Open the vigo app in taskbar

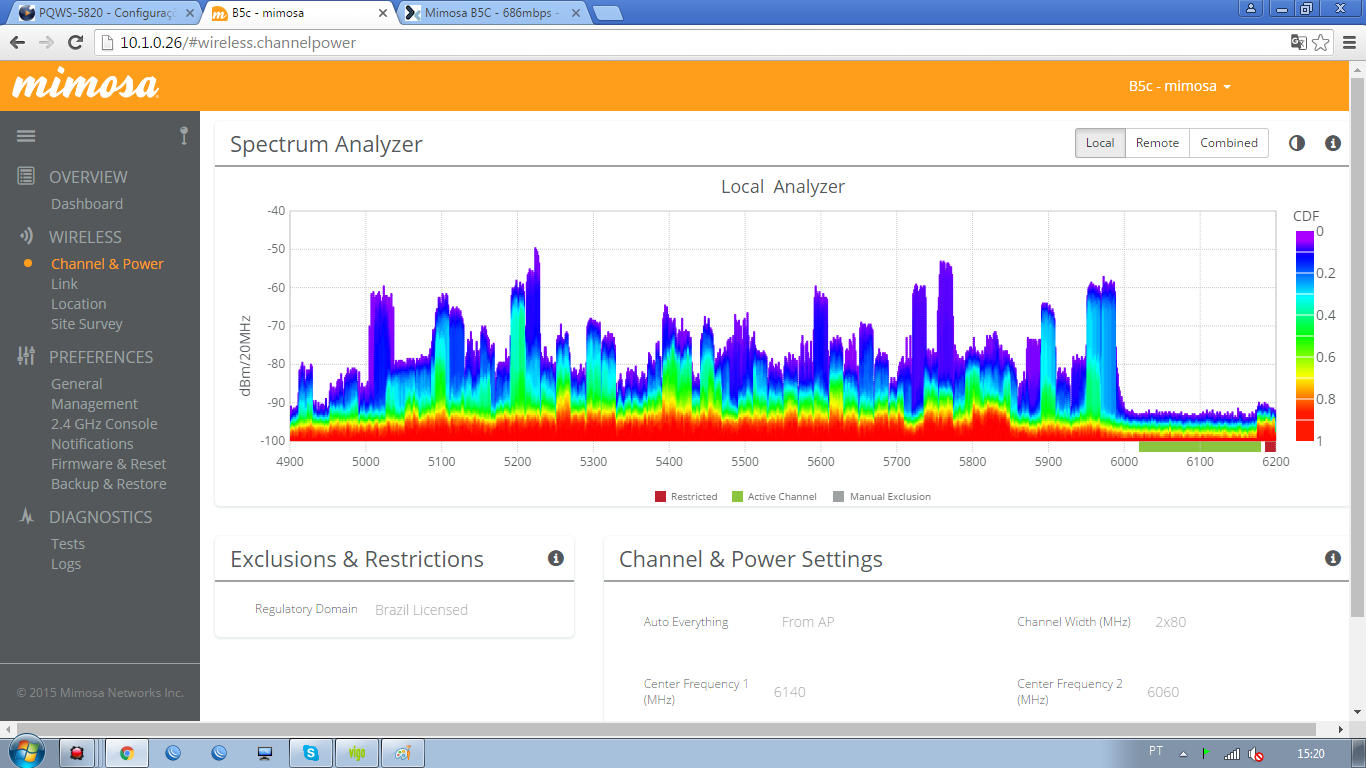point(357,753)
